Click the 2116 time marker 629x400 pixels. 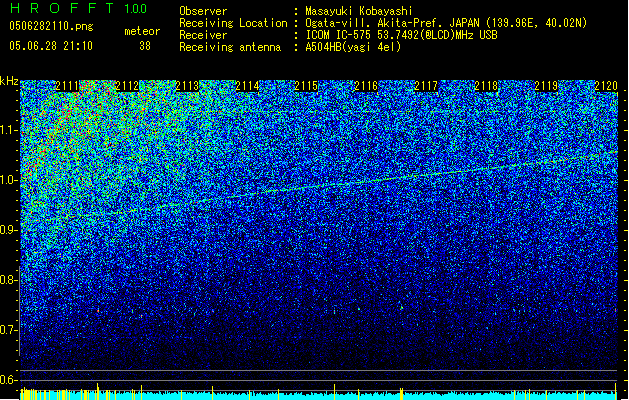click(366, 86)
